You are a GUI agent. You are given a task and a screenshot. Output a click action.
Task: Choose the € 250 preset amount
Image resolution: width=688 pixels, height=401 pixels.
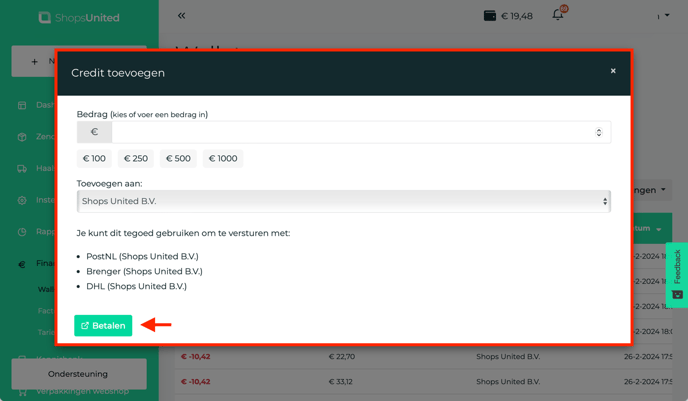pos(136,158)
